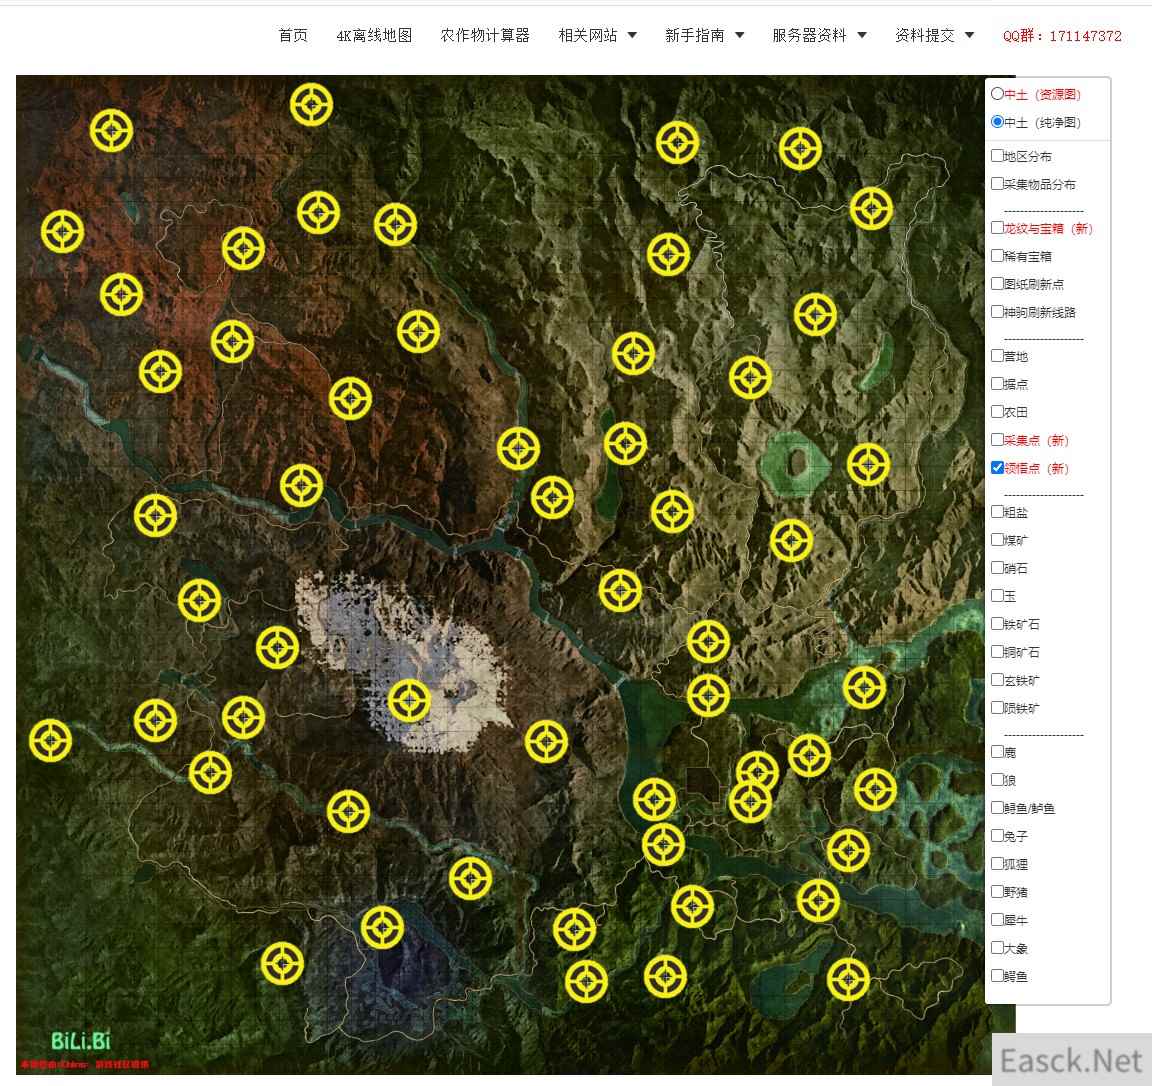Enable the 地区分布 checkbox
The height and width of the screenshot is (1086, 1152).
pos(997,155)
